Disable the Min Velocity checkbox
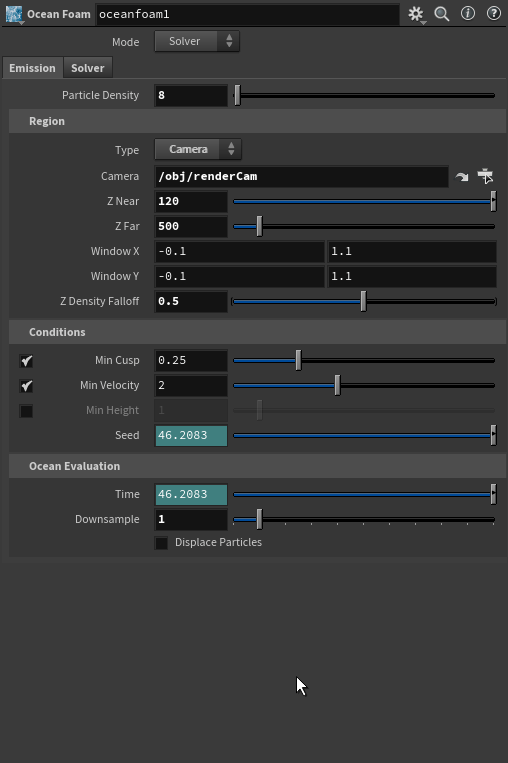This screenshot has height=763, width=508. 26,386
